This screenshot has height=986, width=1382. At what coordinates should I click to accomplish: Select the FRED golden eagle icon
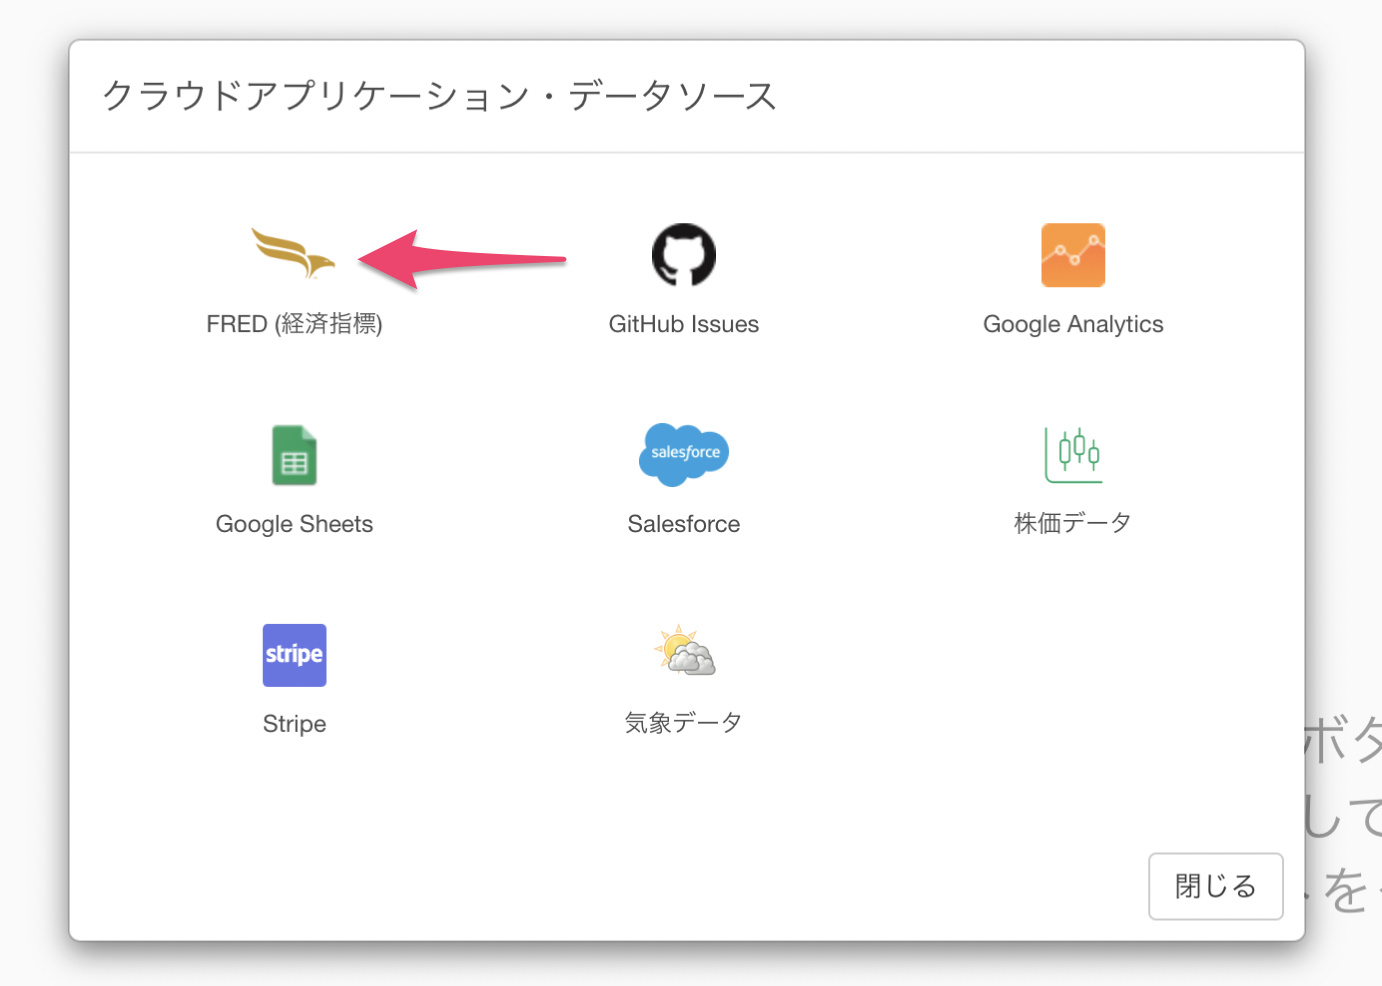pos(293,254)
